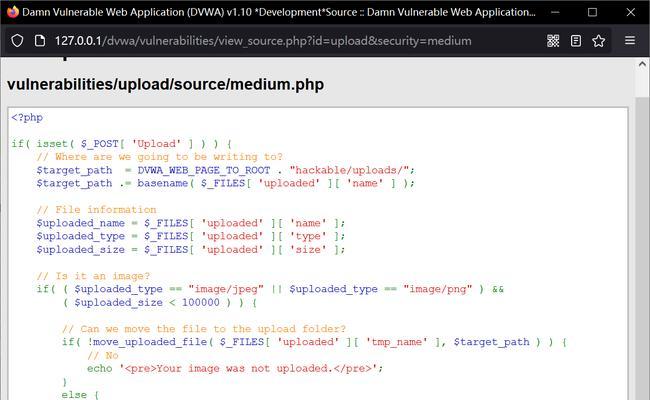Click the '$uploaded_type = $_FILES' assignment line
The width and height of the screenshot is (650, 400).
[191, 236]
